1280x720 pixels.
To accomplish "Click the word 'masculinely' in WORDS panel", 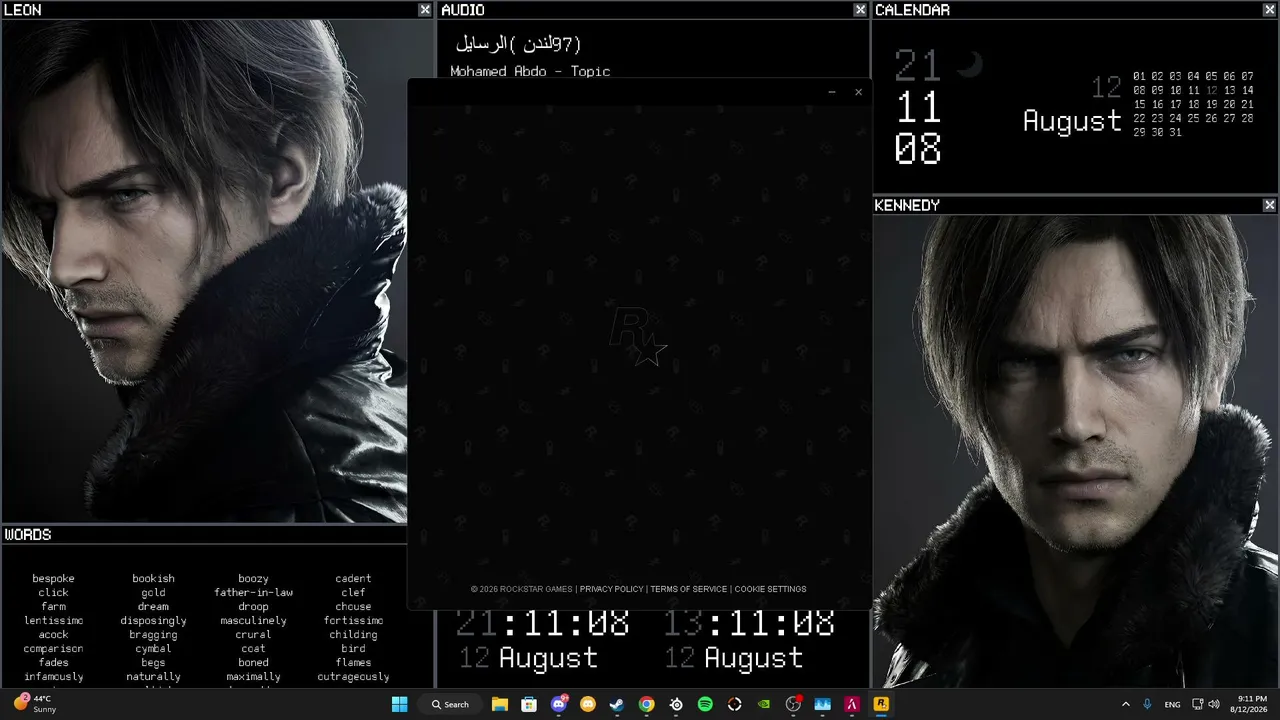I will (253, 621).
